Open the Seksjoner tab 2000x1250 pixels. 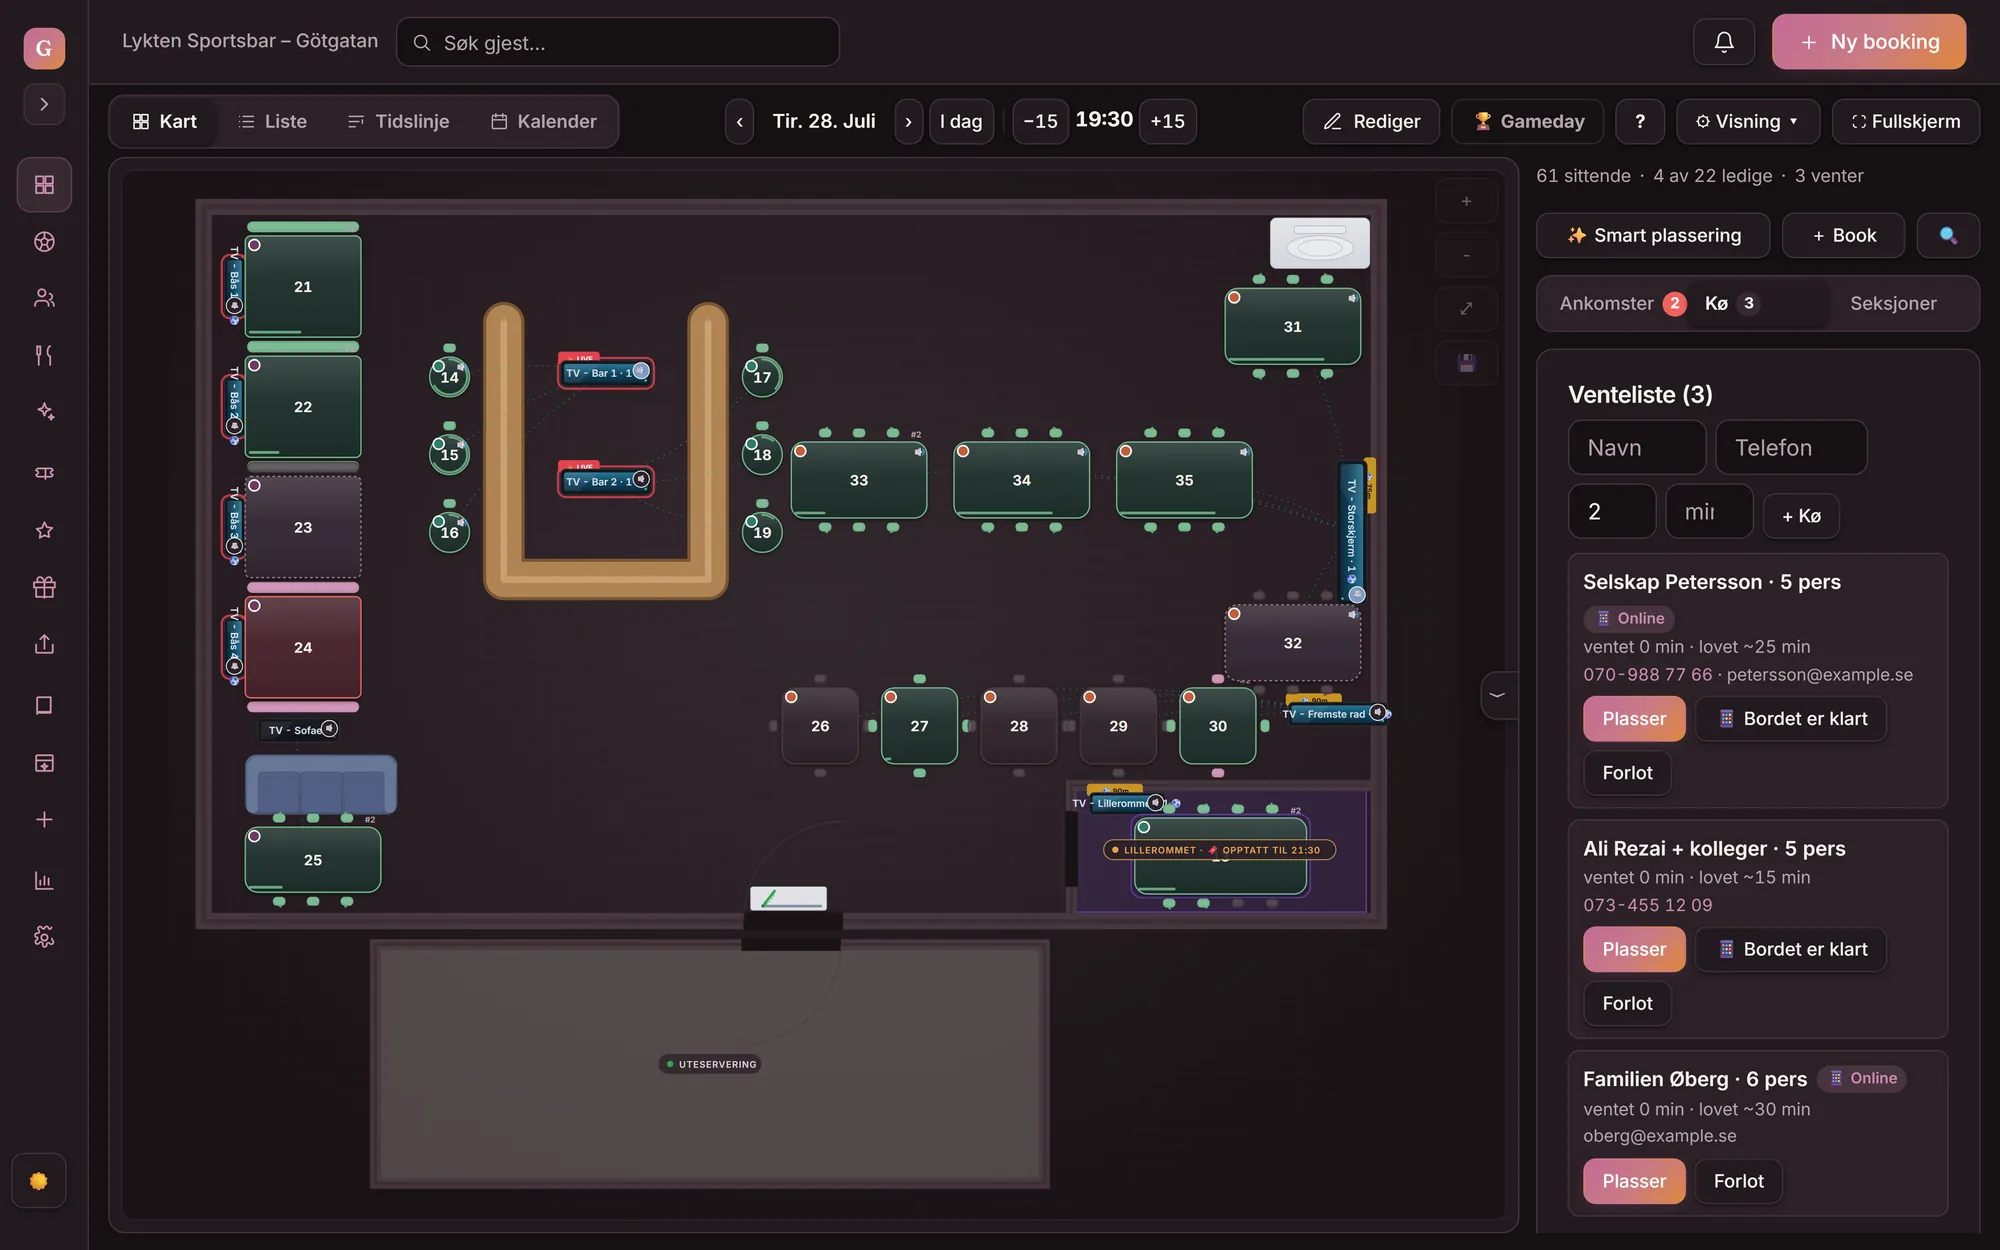(x=1893, y=303)
